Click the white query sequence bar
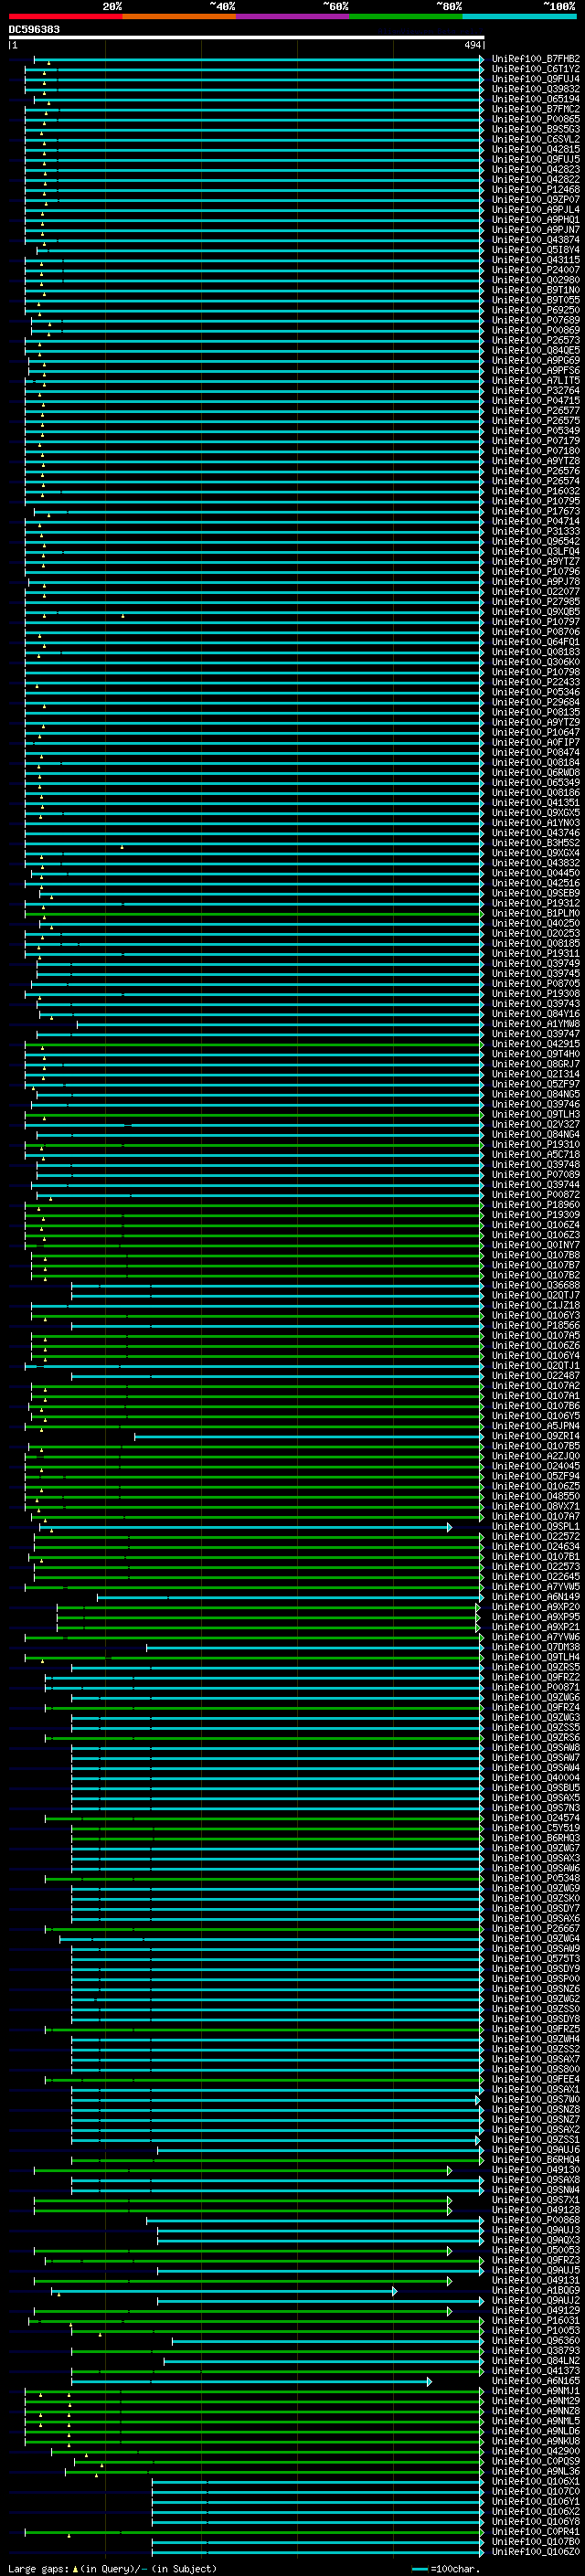Viewport: 585px width, 2576px height. pyautogui.click(x=246, y=38)
